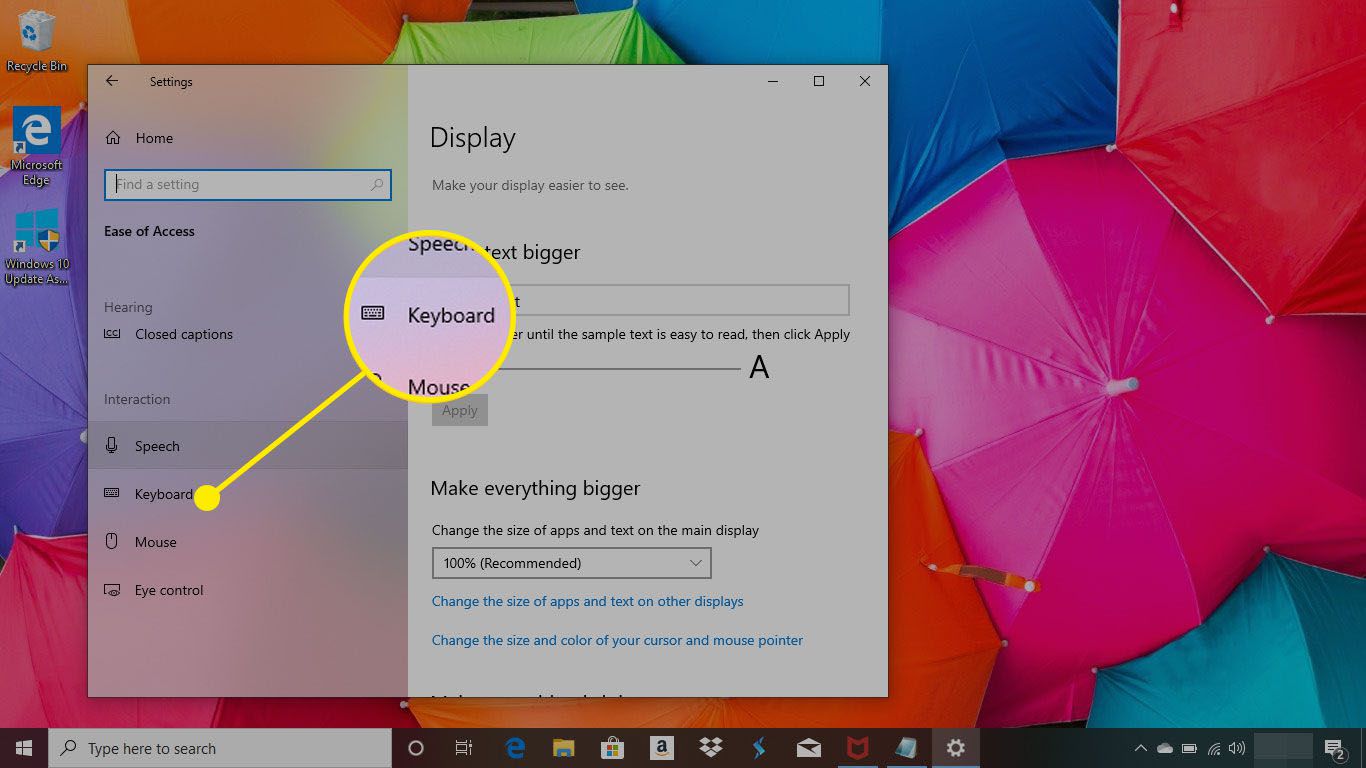Open Amazon app on the taskbar
1366x768 pixels.
[662, 748]
